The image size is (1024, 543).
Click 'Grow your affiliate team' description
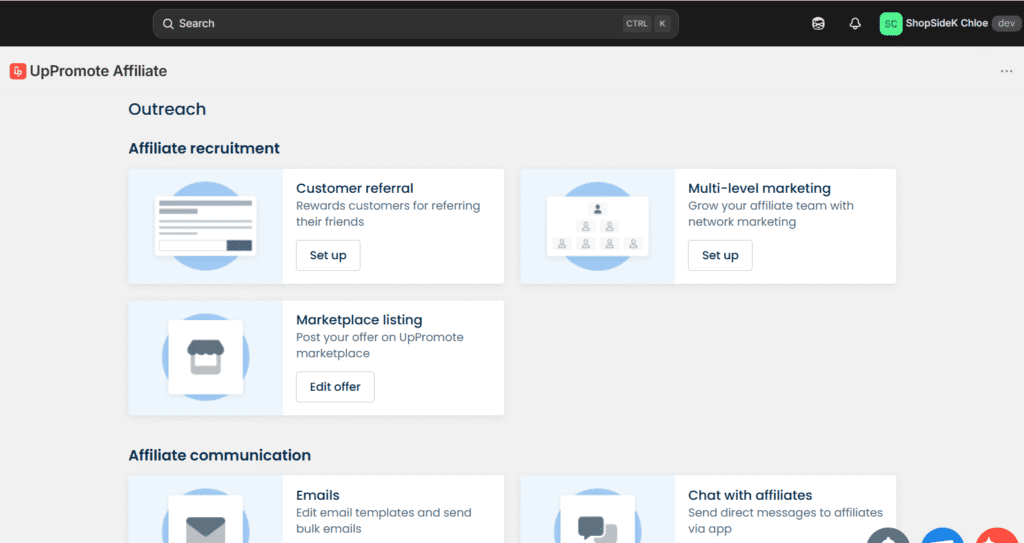click(771, 214)
